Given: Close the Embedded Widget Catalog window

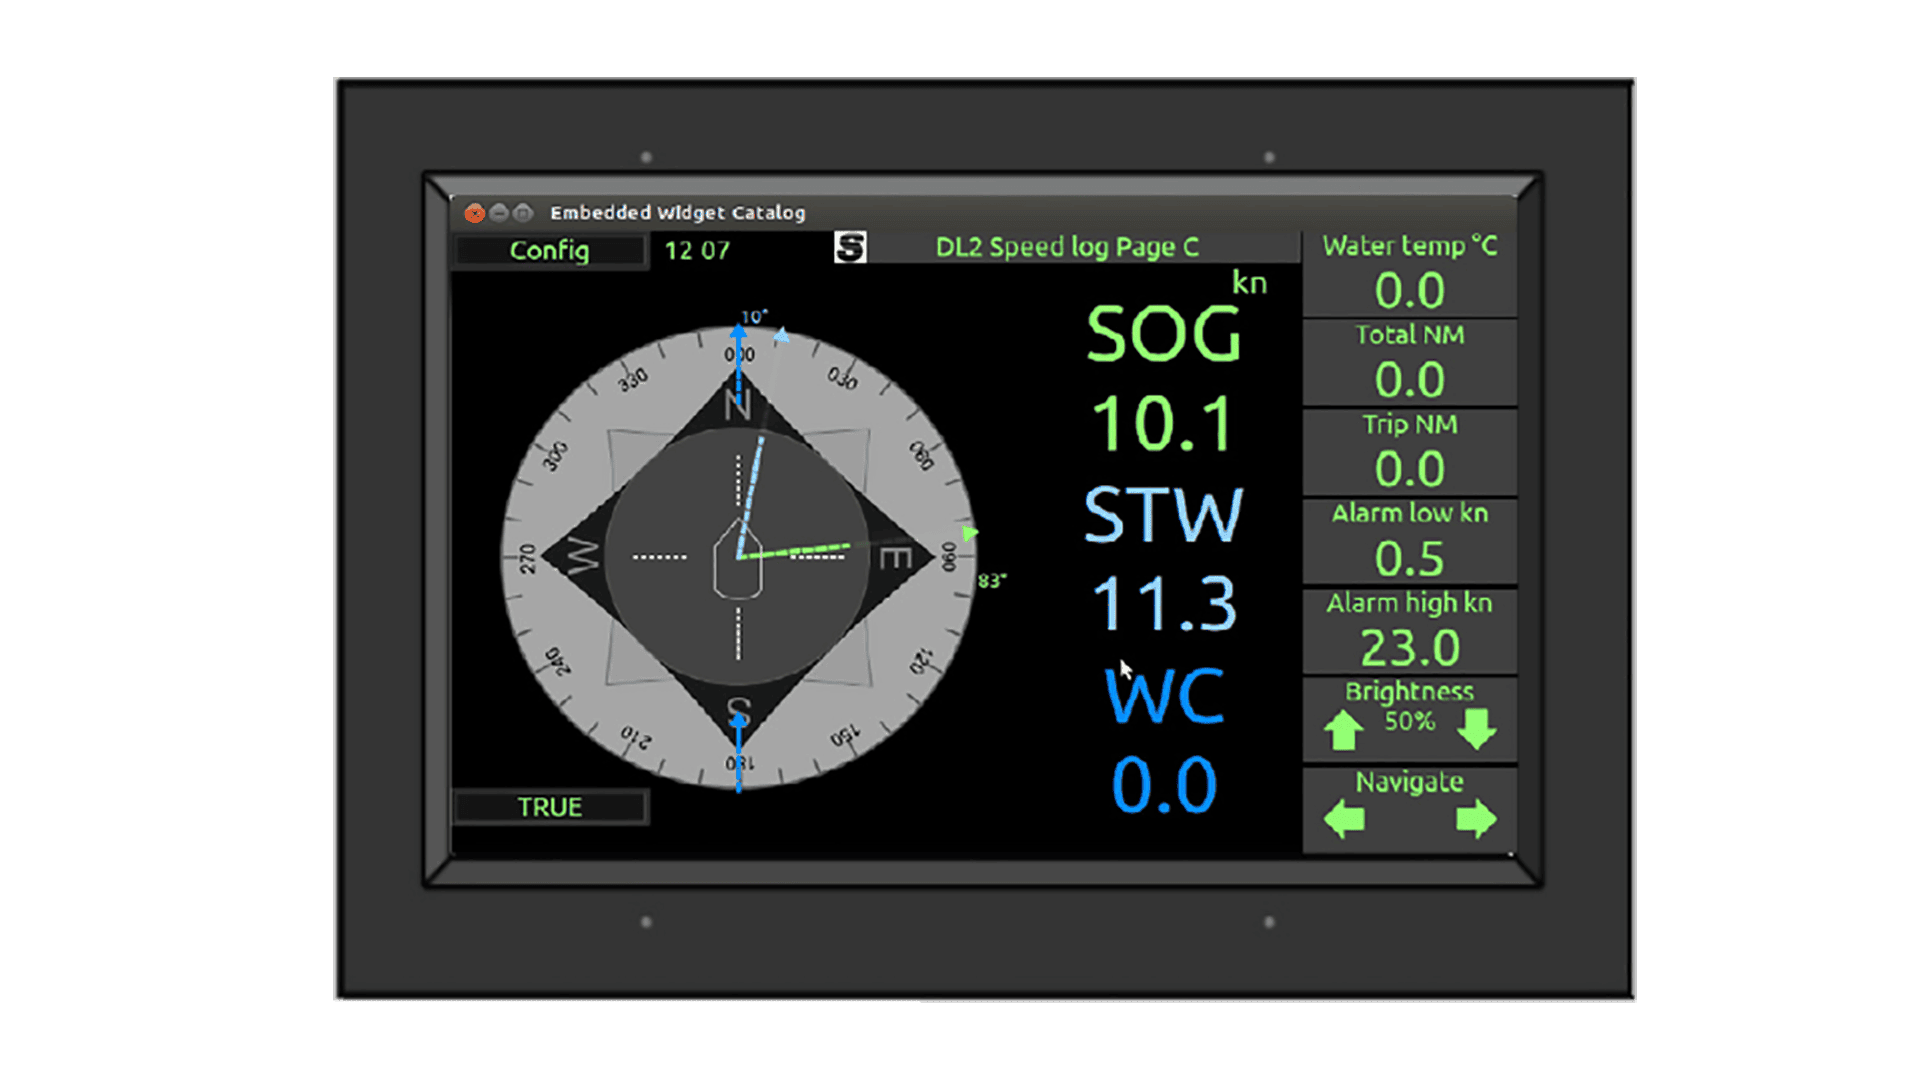Looking at the screenshot, I should click(474, 213).
